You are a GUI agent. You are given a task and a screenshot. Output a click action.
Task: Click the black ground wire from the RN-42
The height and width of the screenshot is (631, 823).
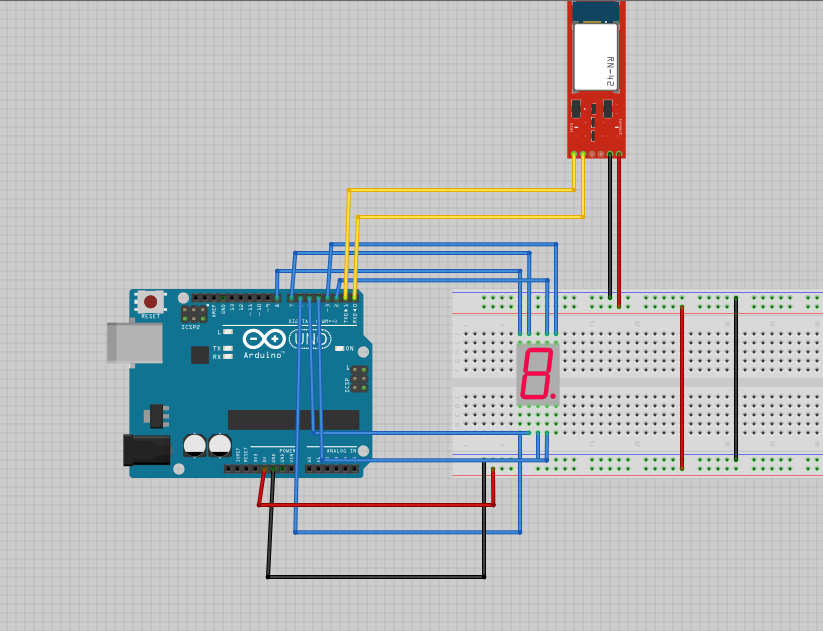tap(608, 230)
